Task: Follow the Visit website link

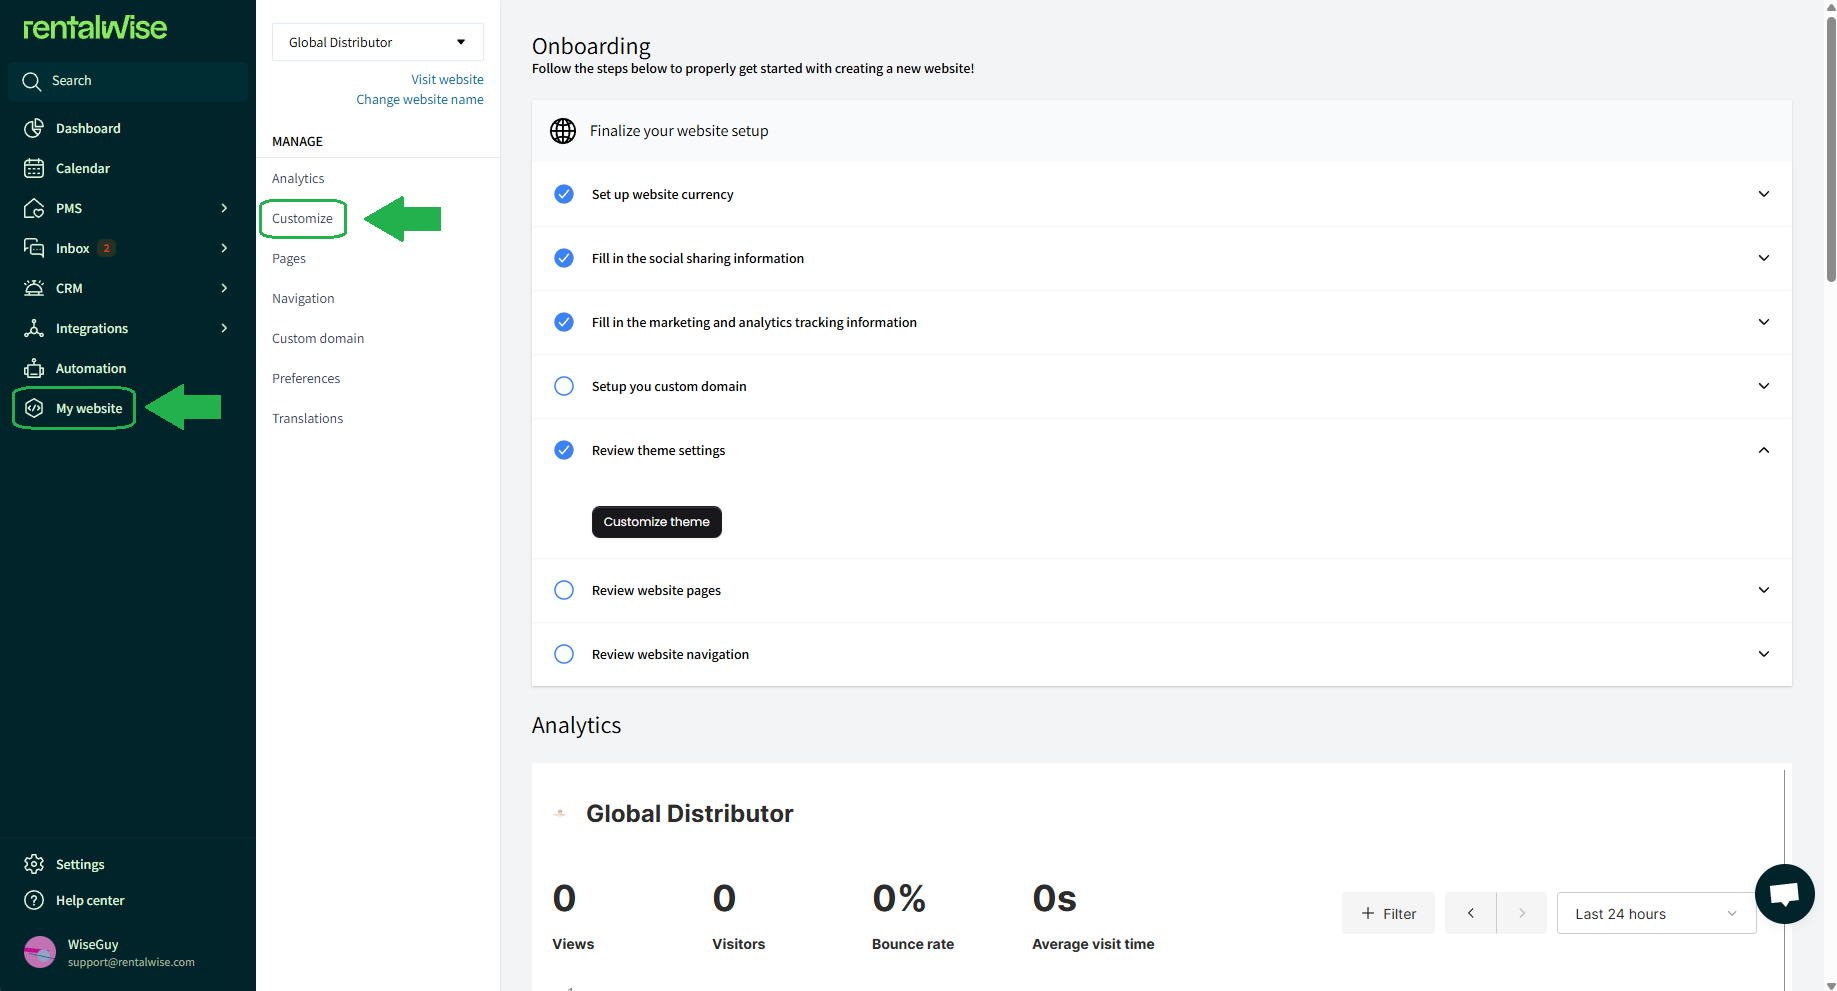Action: pyautogui.click(x=447, y=79)
